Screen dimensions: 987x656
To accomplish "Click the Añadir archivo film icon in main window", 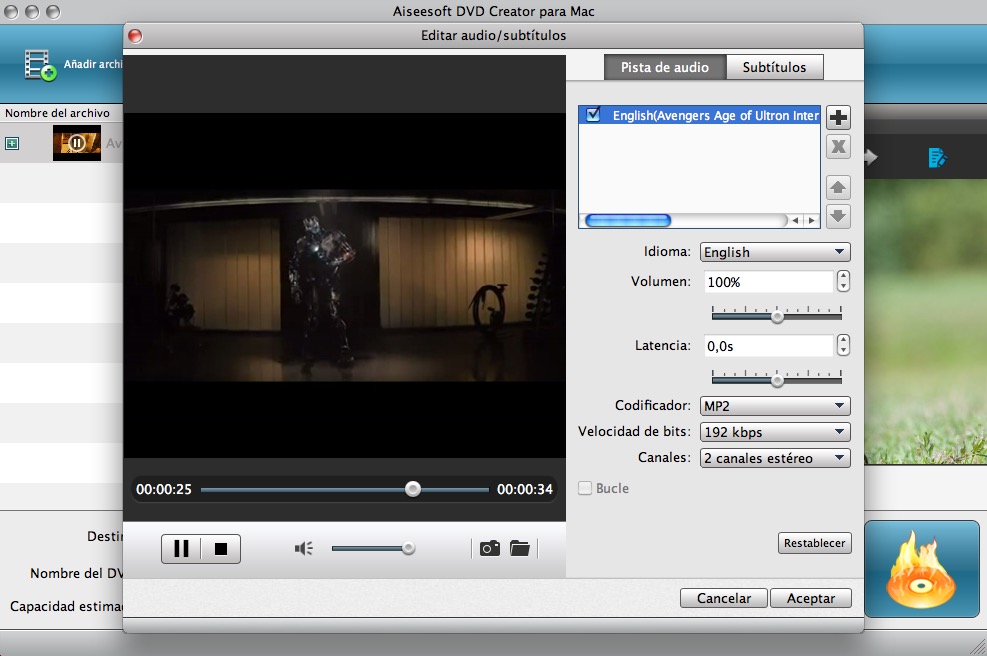I will point(40,65).
